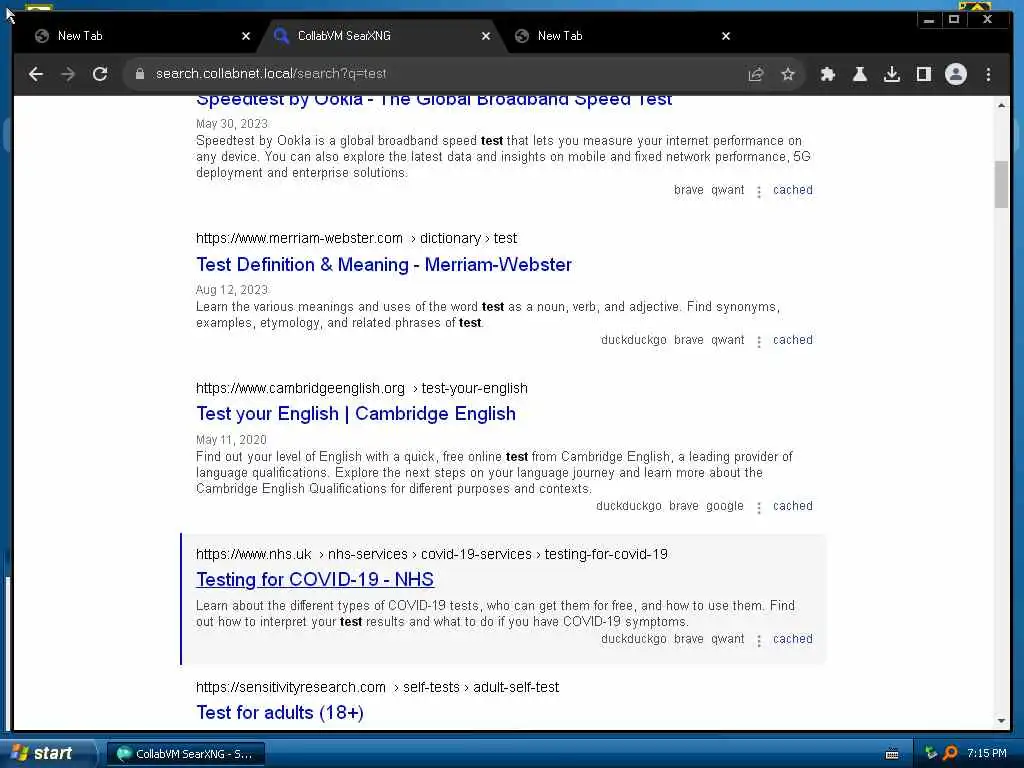1024x768 pixels.
Task: Click the share page icon
Action: coord(756,74)
